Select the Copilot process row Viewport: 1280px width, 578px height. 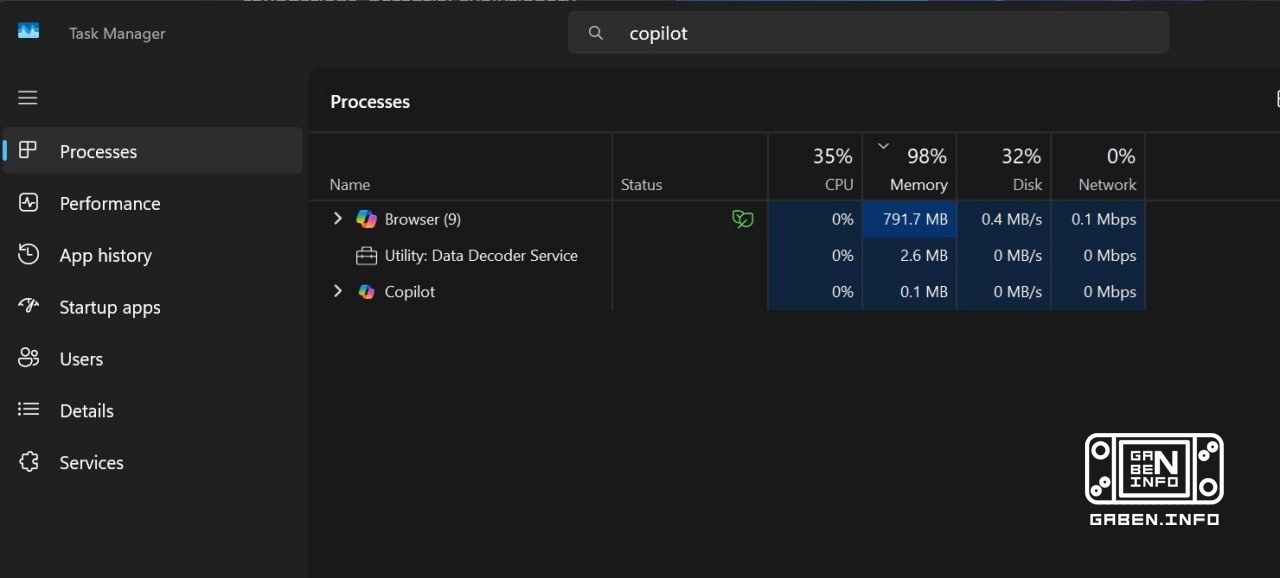727,292
